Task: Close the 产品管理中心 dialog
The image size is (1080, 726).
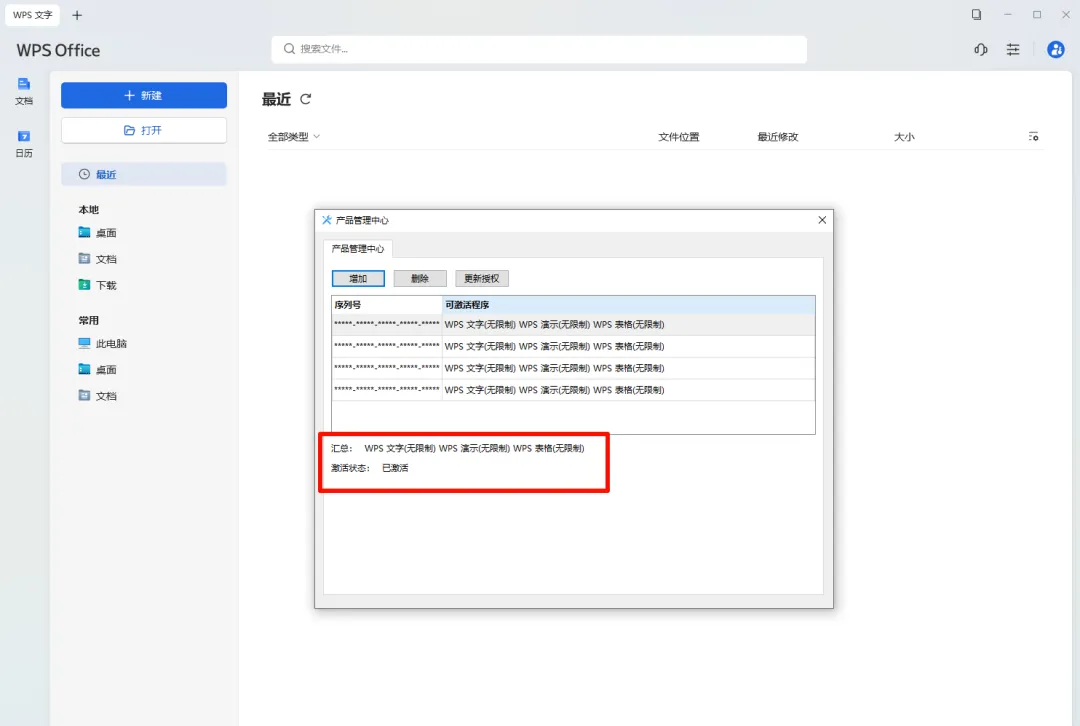Action: [x=822, y=220]
